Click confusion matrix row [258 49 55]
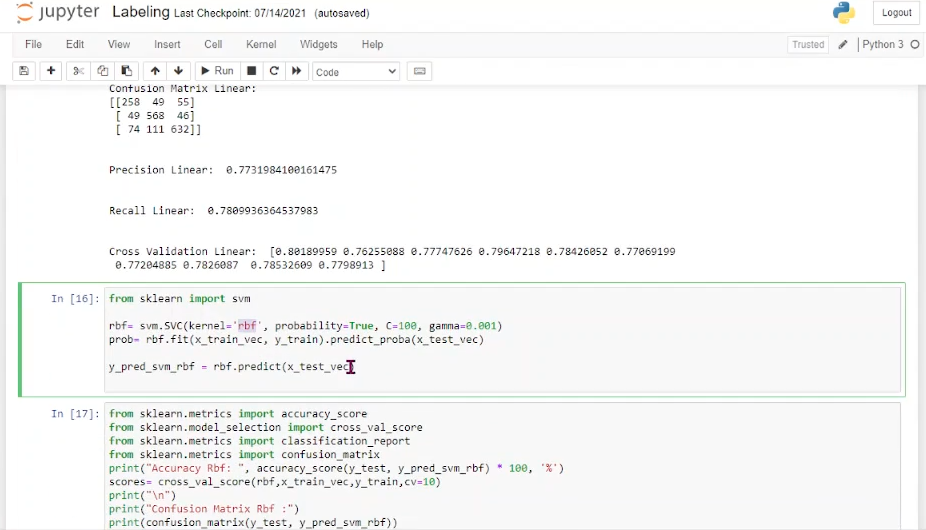Viewport: 926px width, 530px height. [x=152, y=102]
